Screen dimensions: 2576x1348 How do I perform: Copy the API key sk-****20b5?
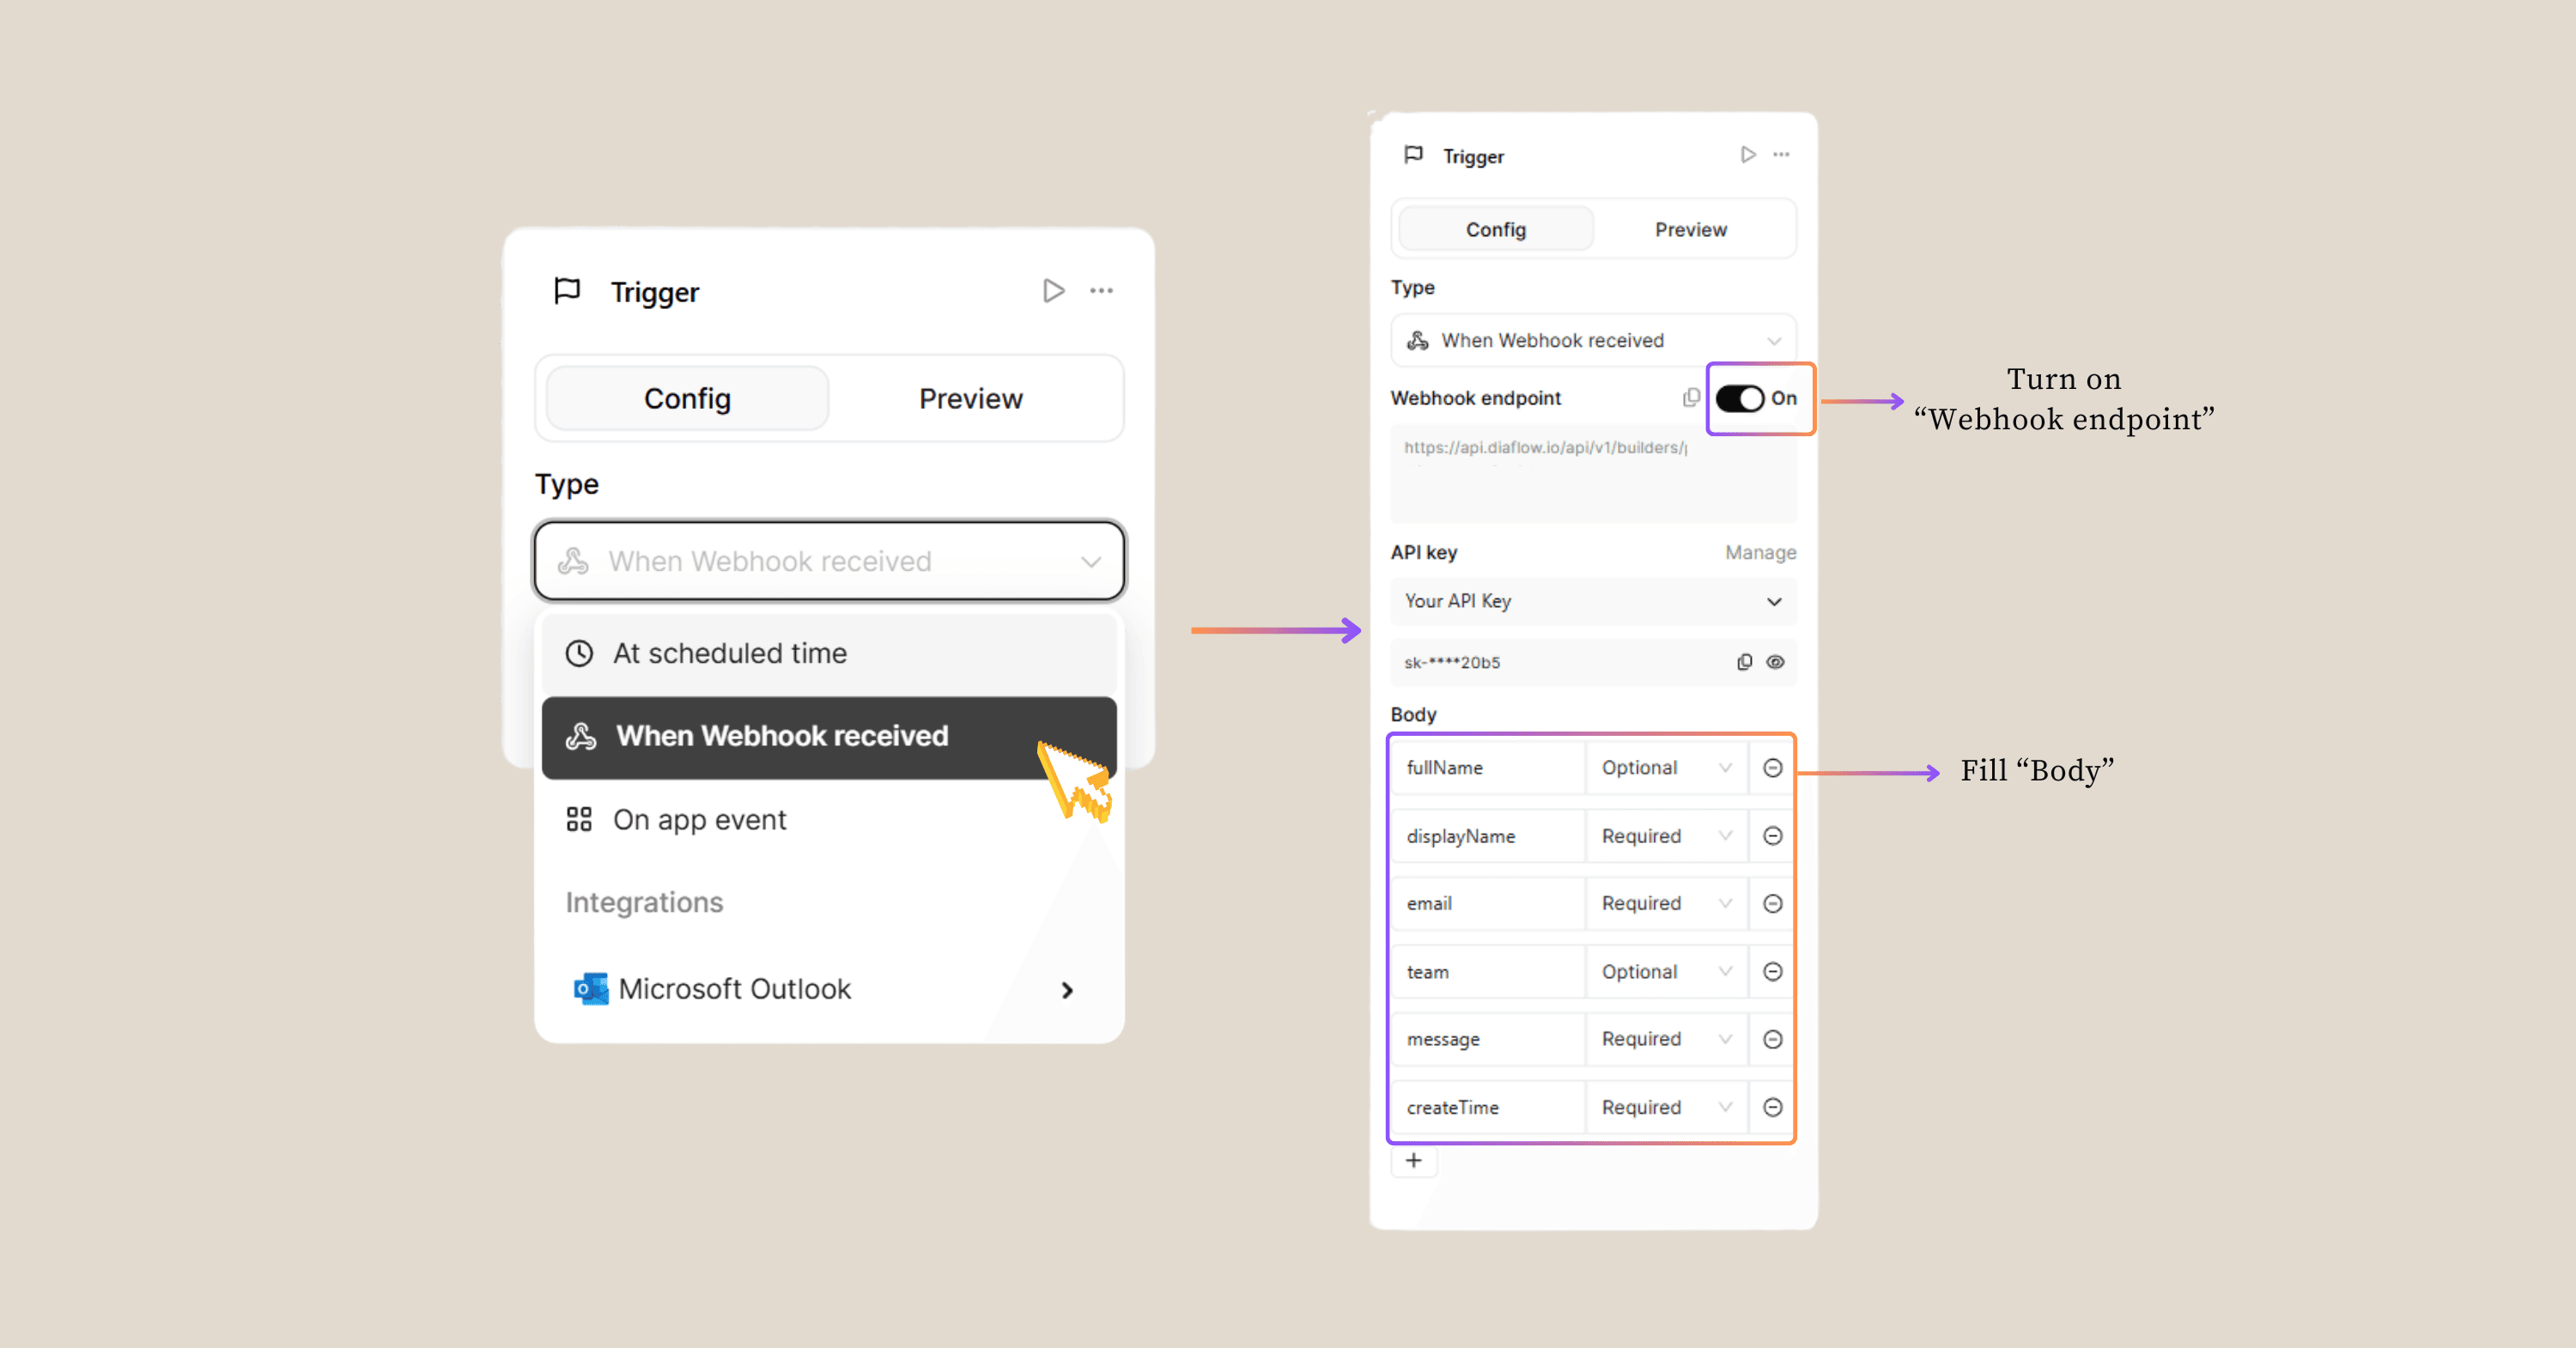pos(1744,662)
